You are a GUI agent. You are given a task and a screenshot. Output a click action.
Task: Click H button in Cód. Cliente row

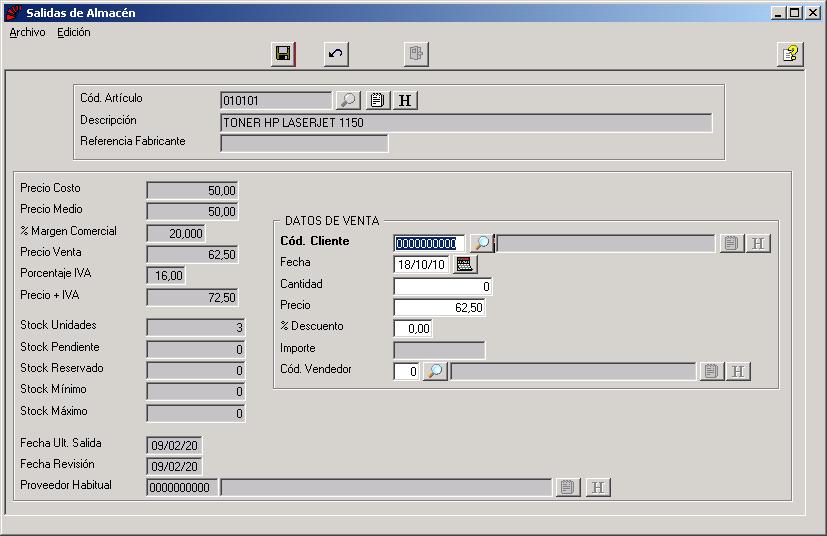[758, 243]
